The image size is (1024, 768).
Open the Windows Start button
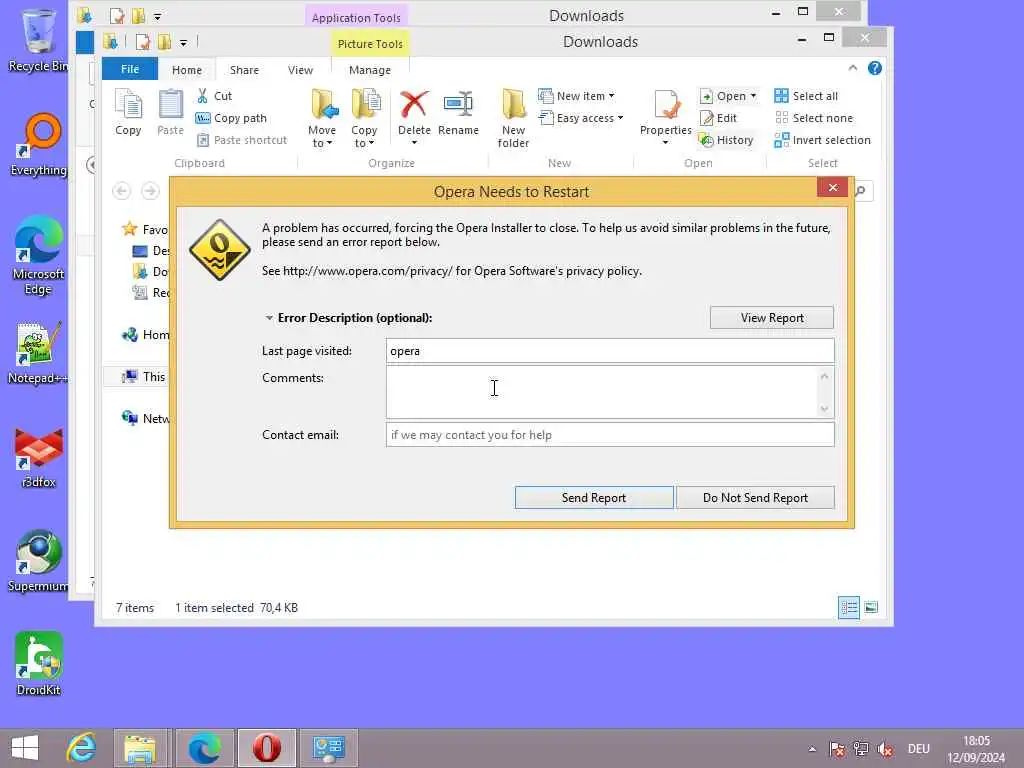[x=25, y=748]
